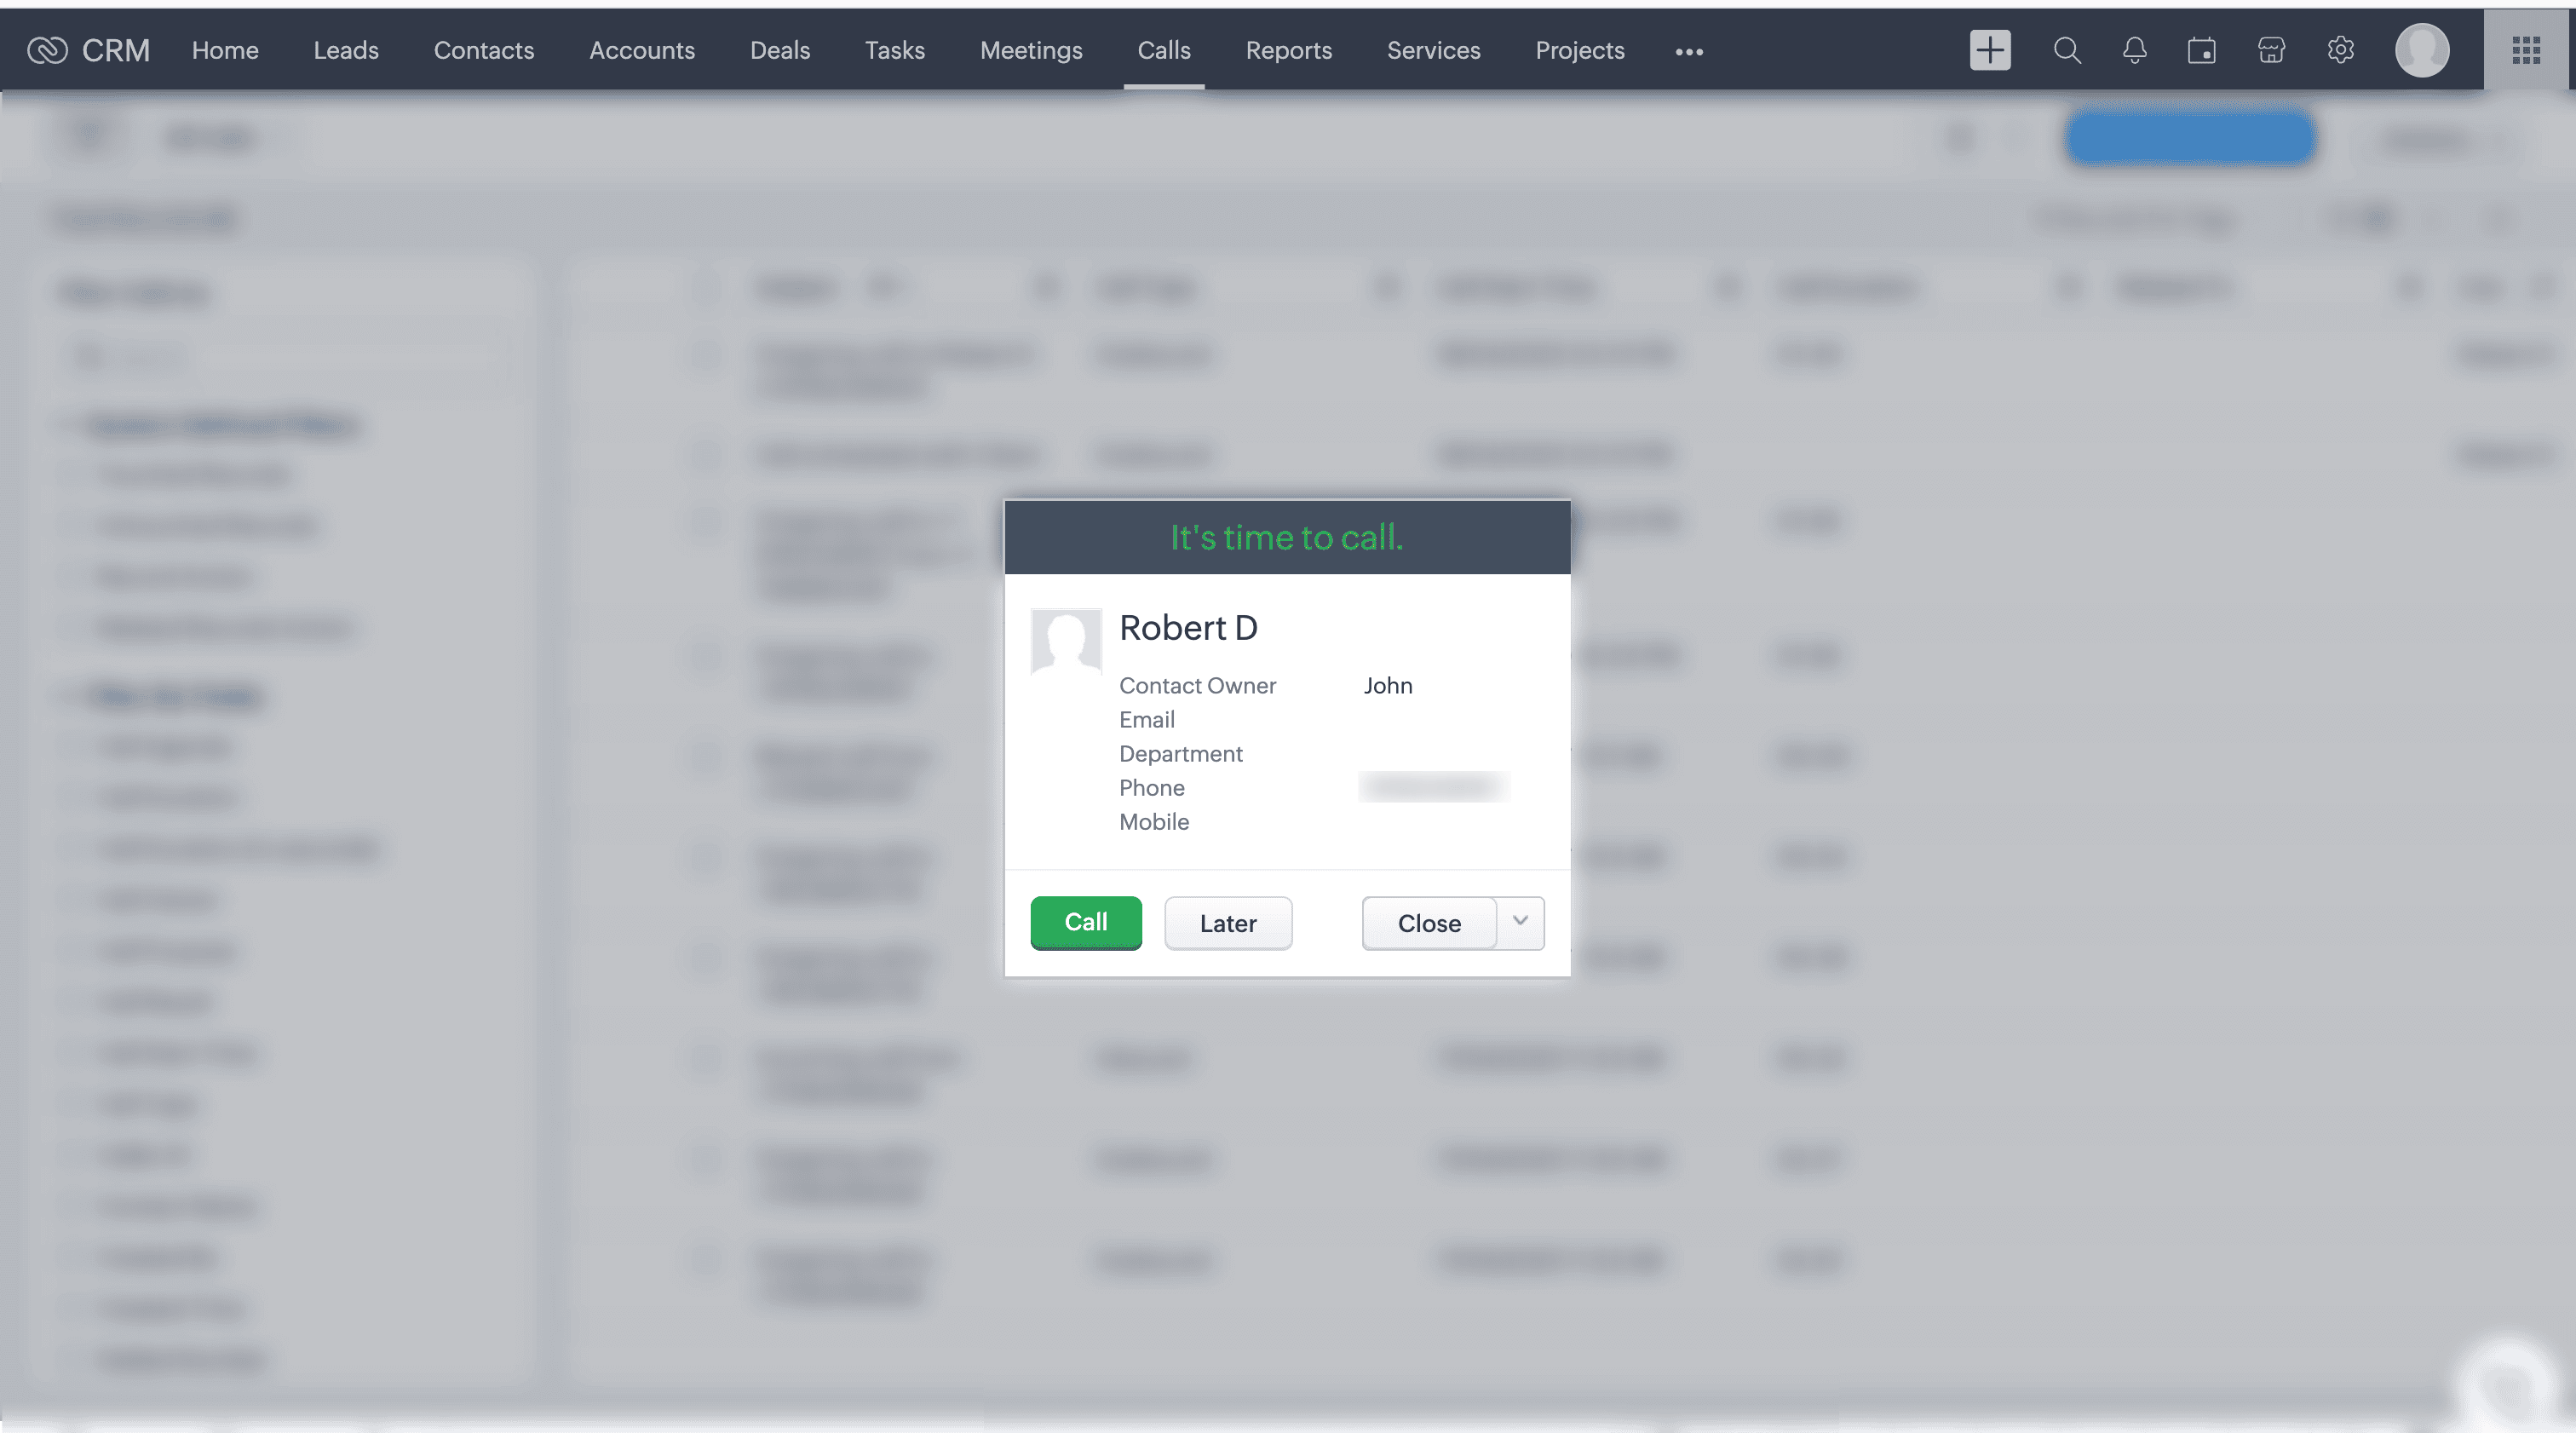The height and width of the screenshot is (1433, 2576).
Task: Open the Meetings tab
Action: pyautogui.click(x=1031, y=50)
